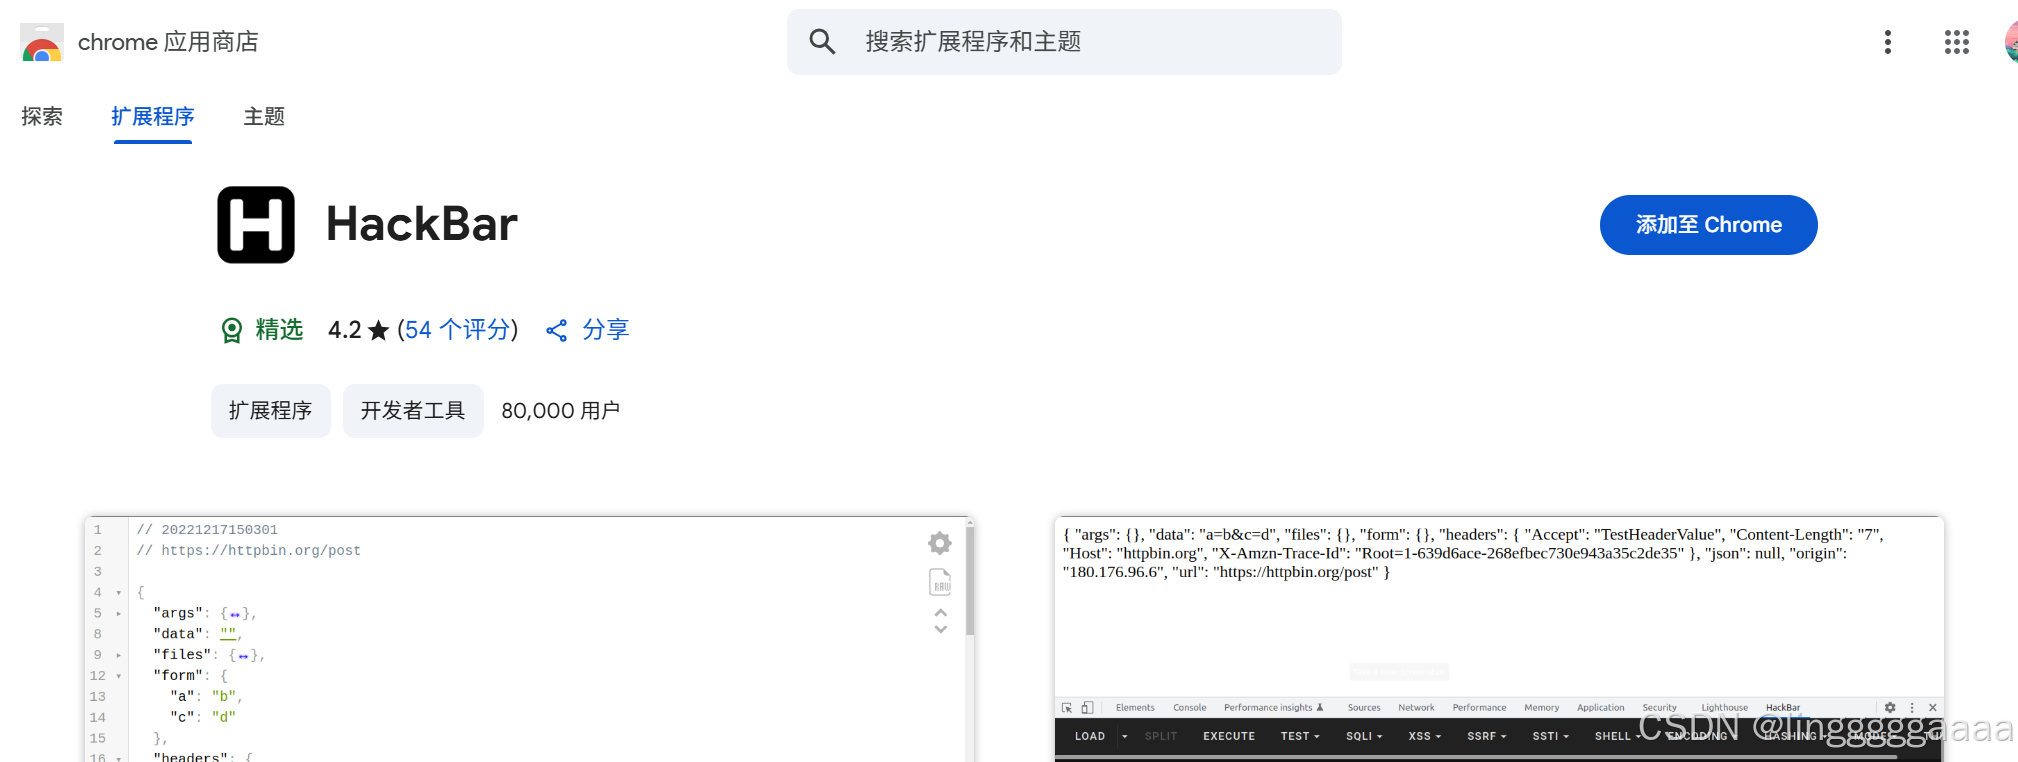
Task: Click the 扩展程序 category chip
Action: [x=271, y=411]
